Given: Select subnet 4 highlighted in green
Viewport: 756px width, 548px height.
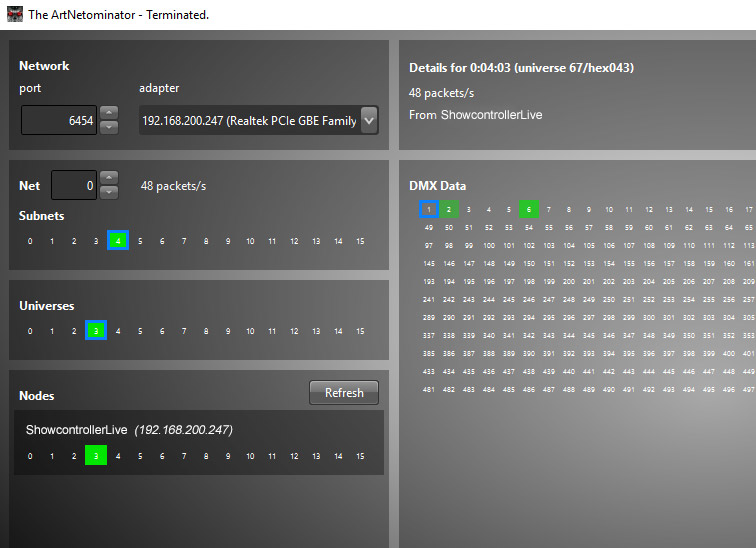Looking at the screenshot, I should [118, 241].
